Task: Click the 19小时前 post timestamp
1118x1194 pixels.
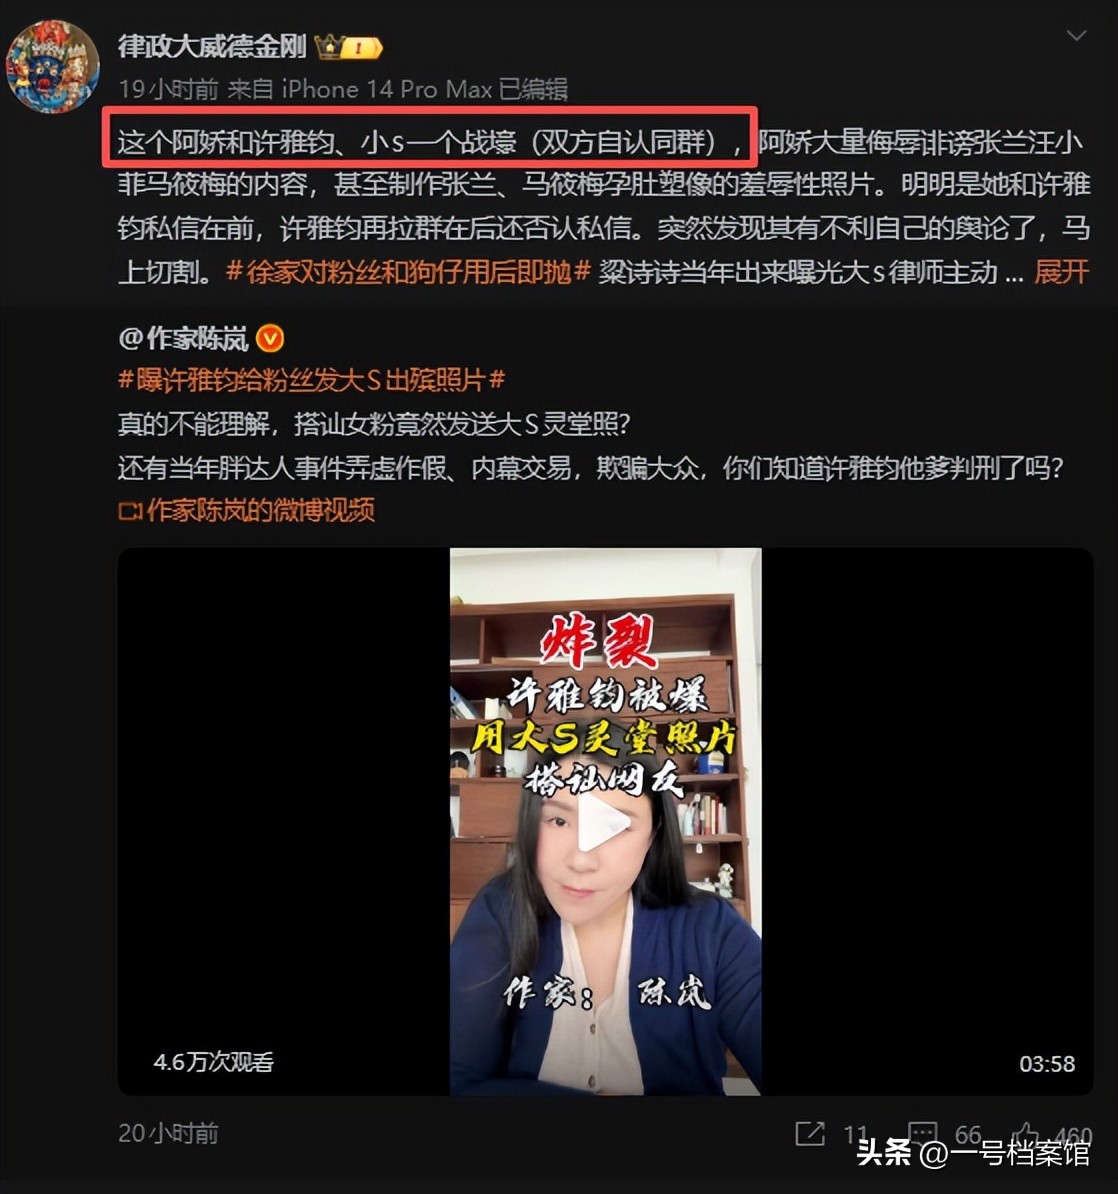Action: pos(168,89)
